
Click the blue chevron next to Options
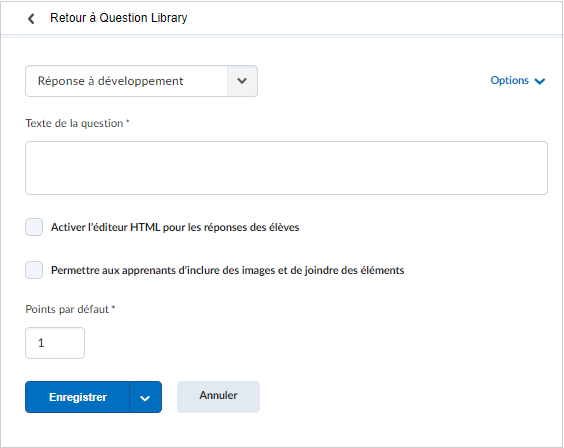click(540, 81)
